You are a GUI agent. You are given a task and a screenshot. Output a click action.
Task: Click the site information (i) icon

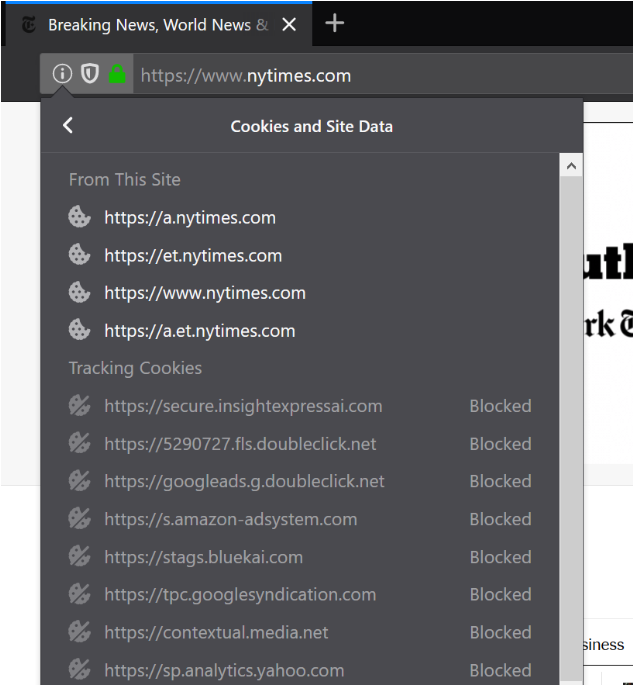(x=62, y=74)
